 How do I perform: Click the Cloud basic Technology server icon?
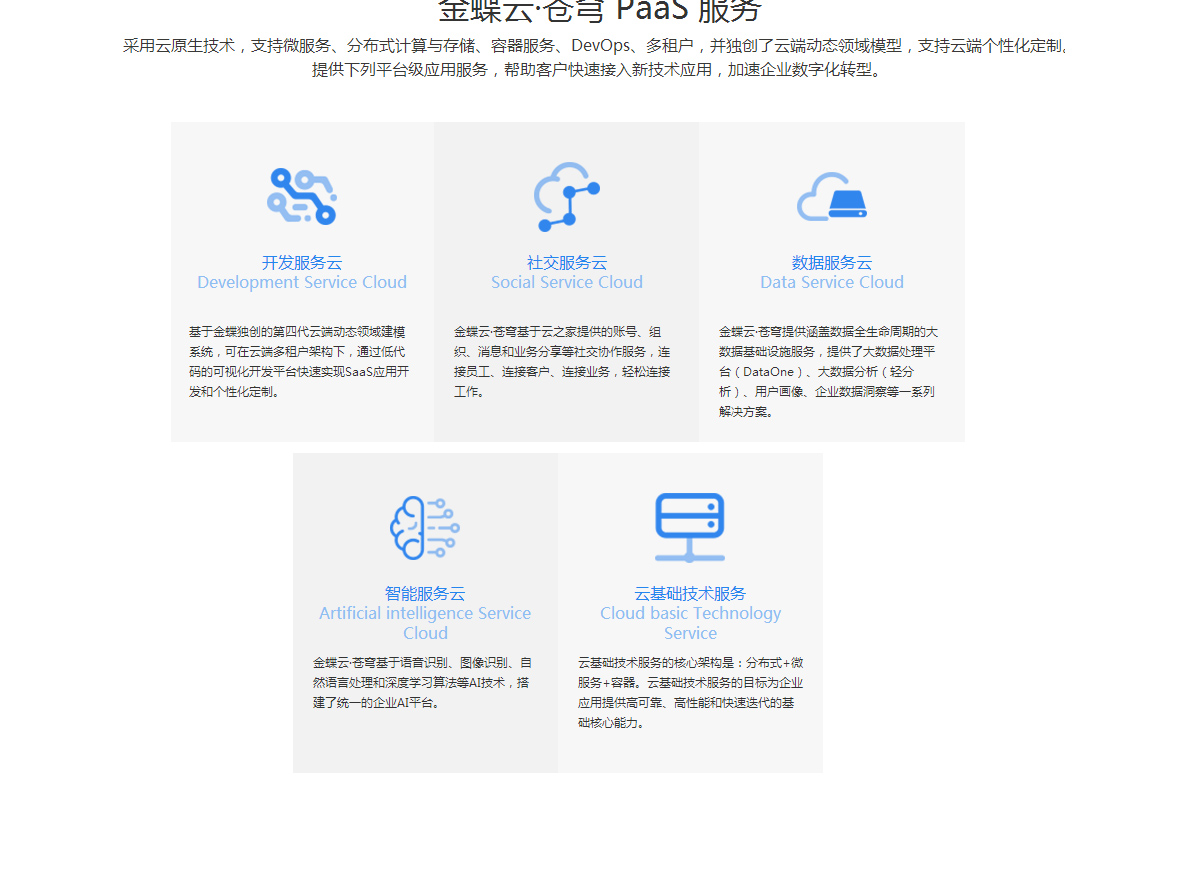[x=690, y=527]
